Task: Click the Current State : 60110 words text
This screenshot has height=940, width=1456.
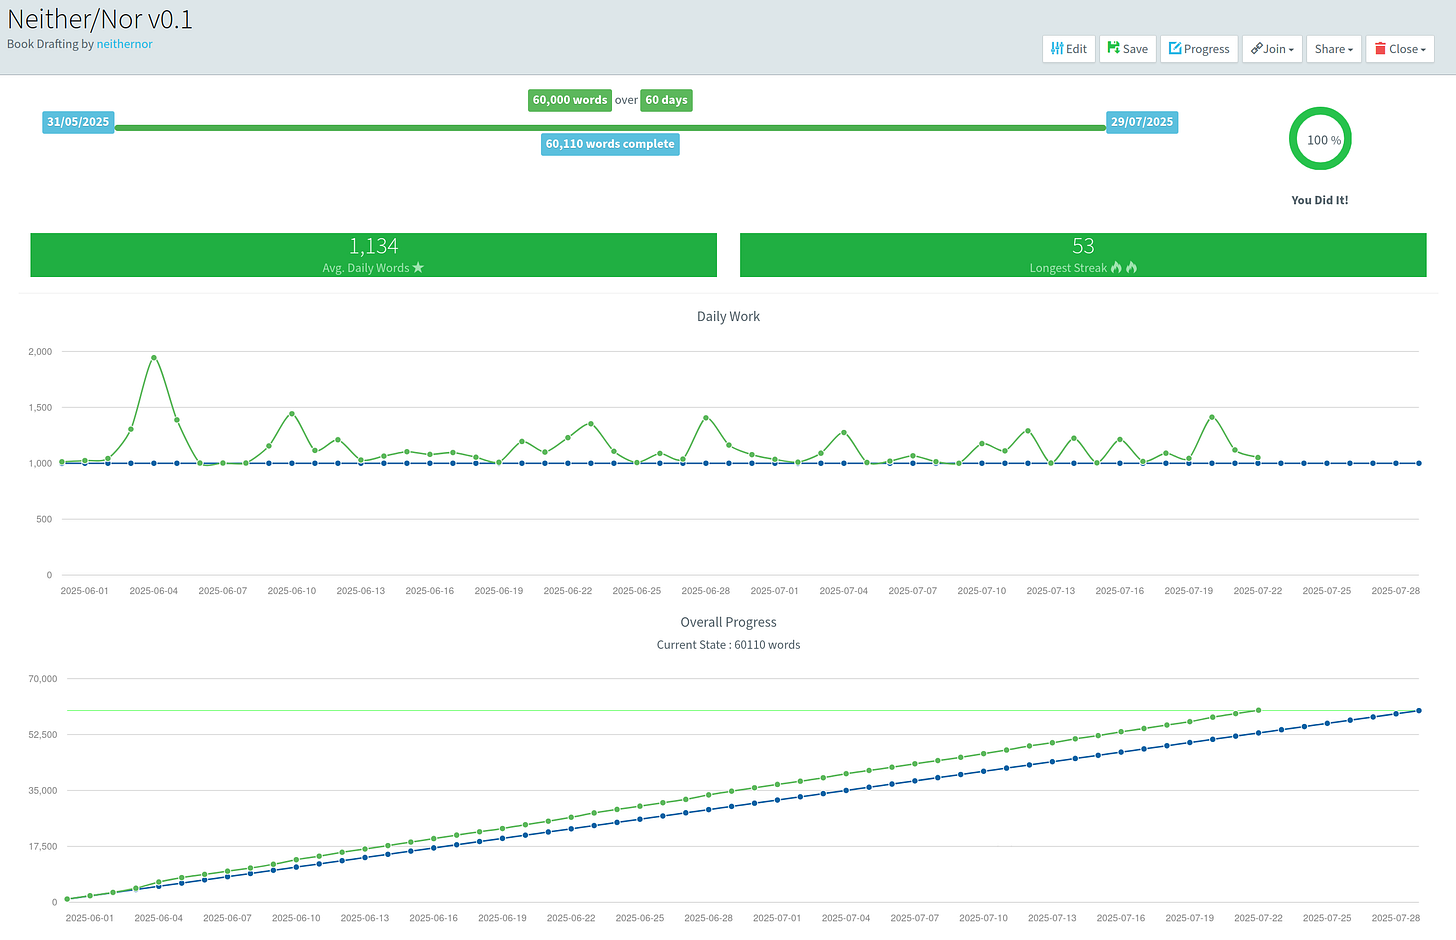Action: tap(728, 645)
